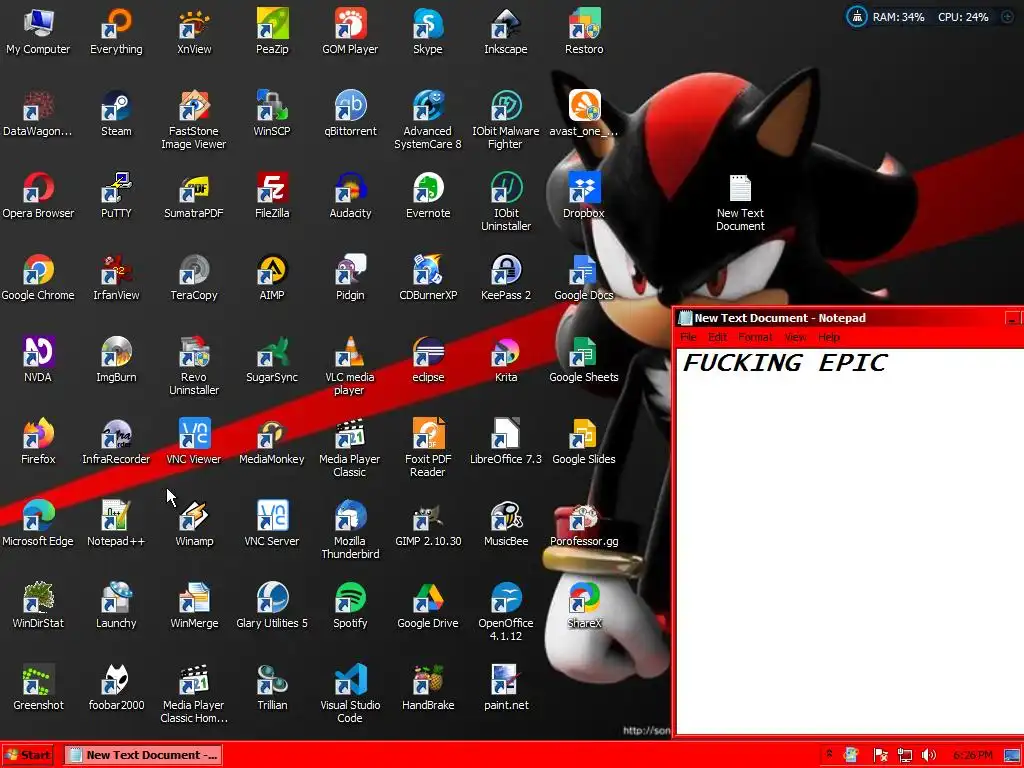Click the MusicBee shortcut icon
The height and width of the screenshot is (768, 1024).
(505, 524)
